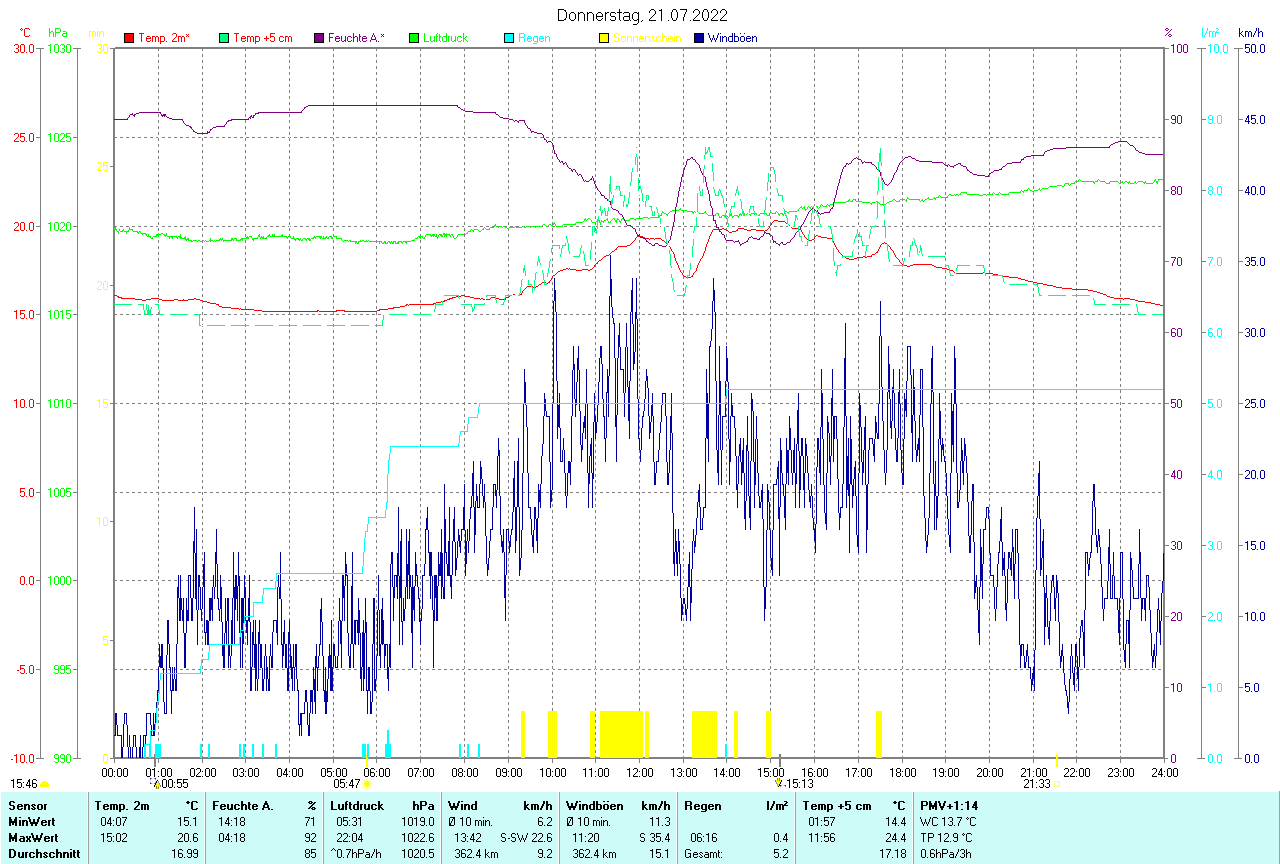Screen dimensions: 1280x864
Task: Click the 'Regen' legend label
Action: (x=534, y=38)
